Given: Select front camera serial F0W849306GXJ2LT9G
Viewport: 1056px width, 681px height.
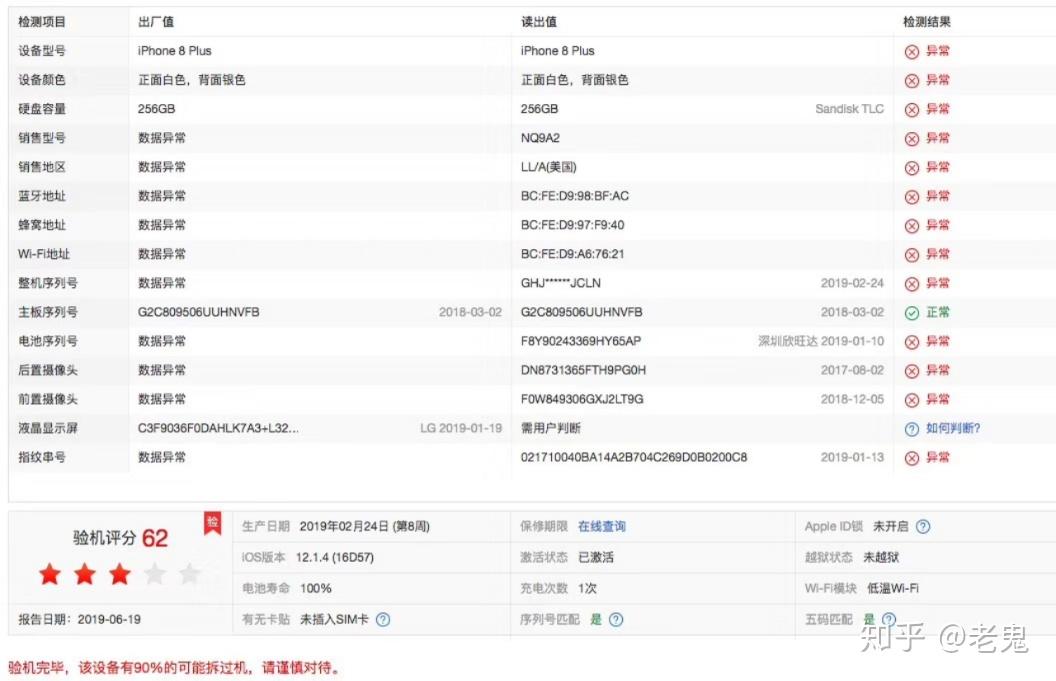Looking at the screenshot, I should coord(582,399).
